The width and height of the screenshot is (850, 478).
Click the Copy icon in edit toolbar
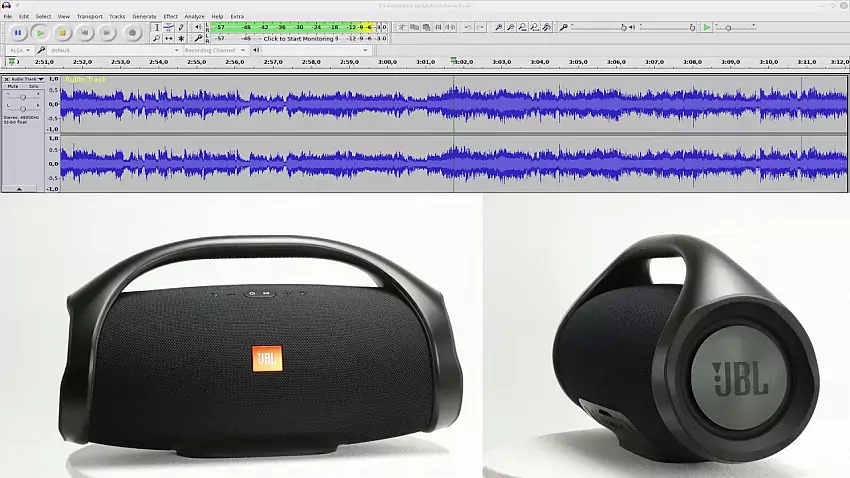click(414, 27)
